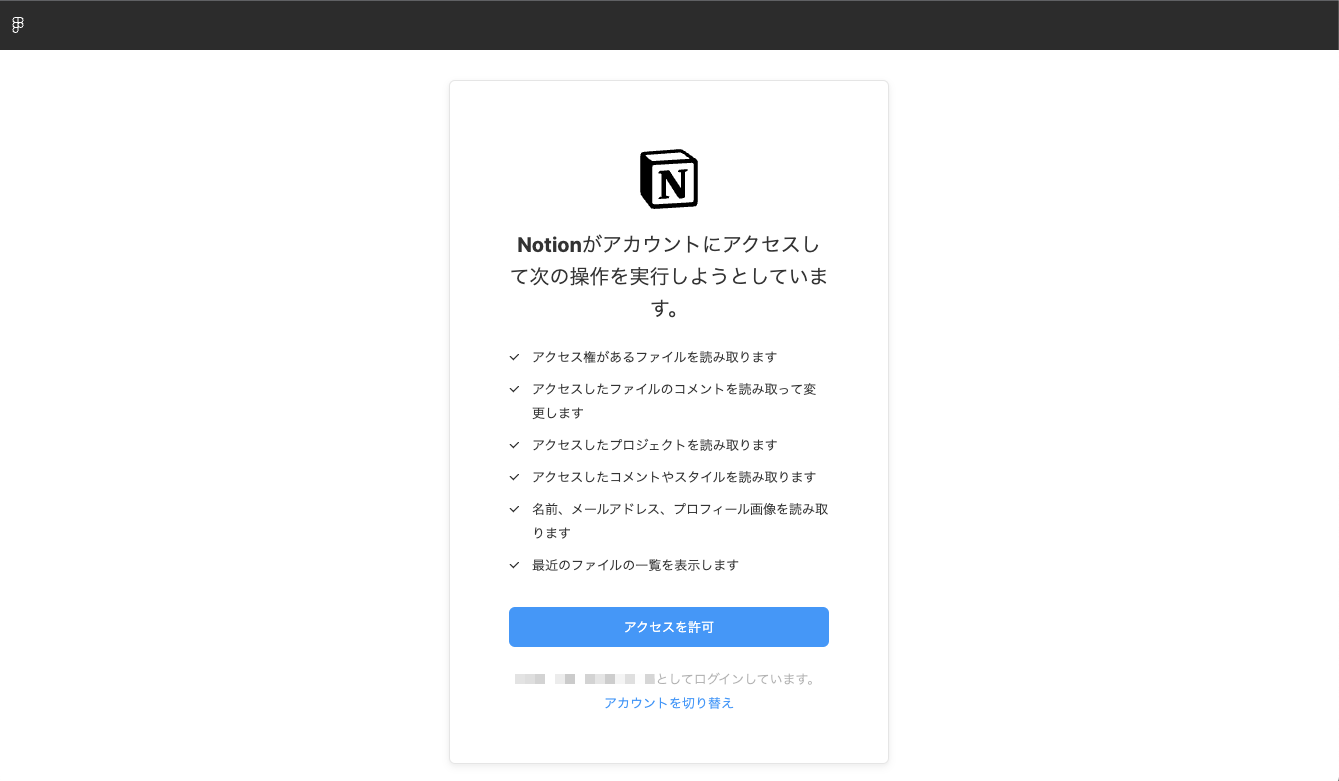The image size is (1339, 781).
Task: Select the file read permission entry
Action: (654, 357)
